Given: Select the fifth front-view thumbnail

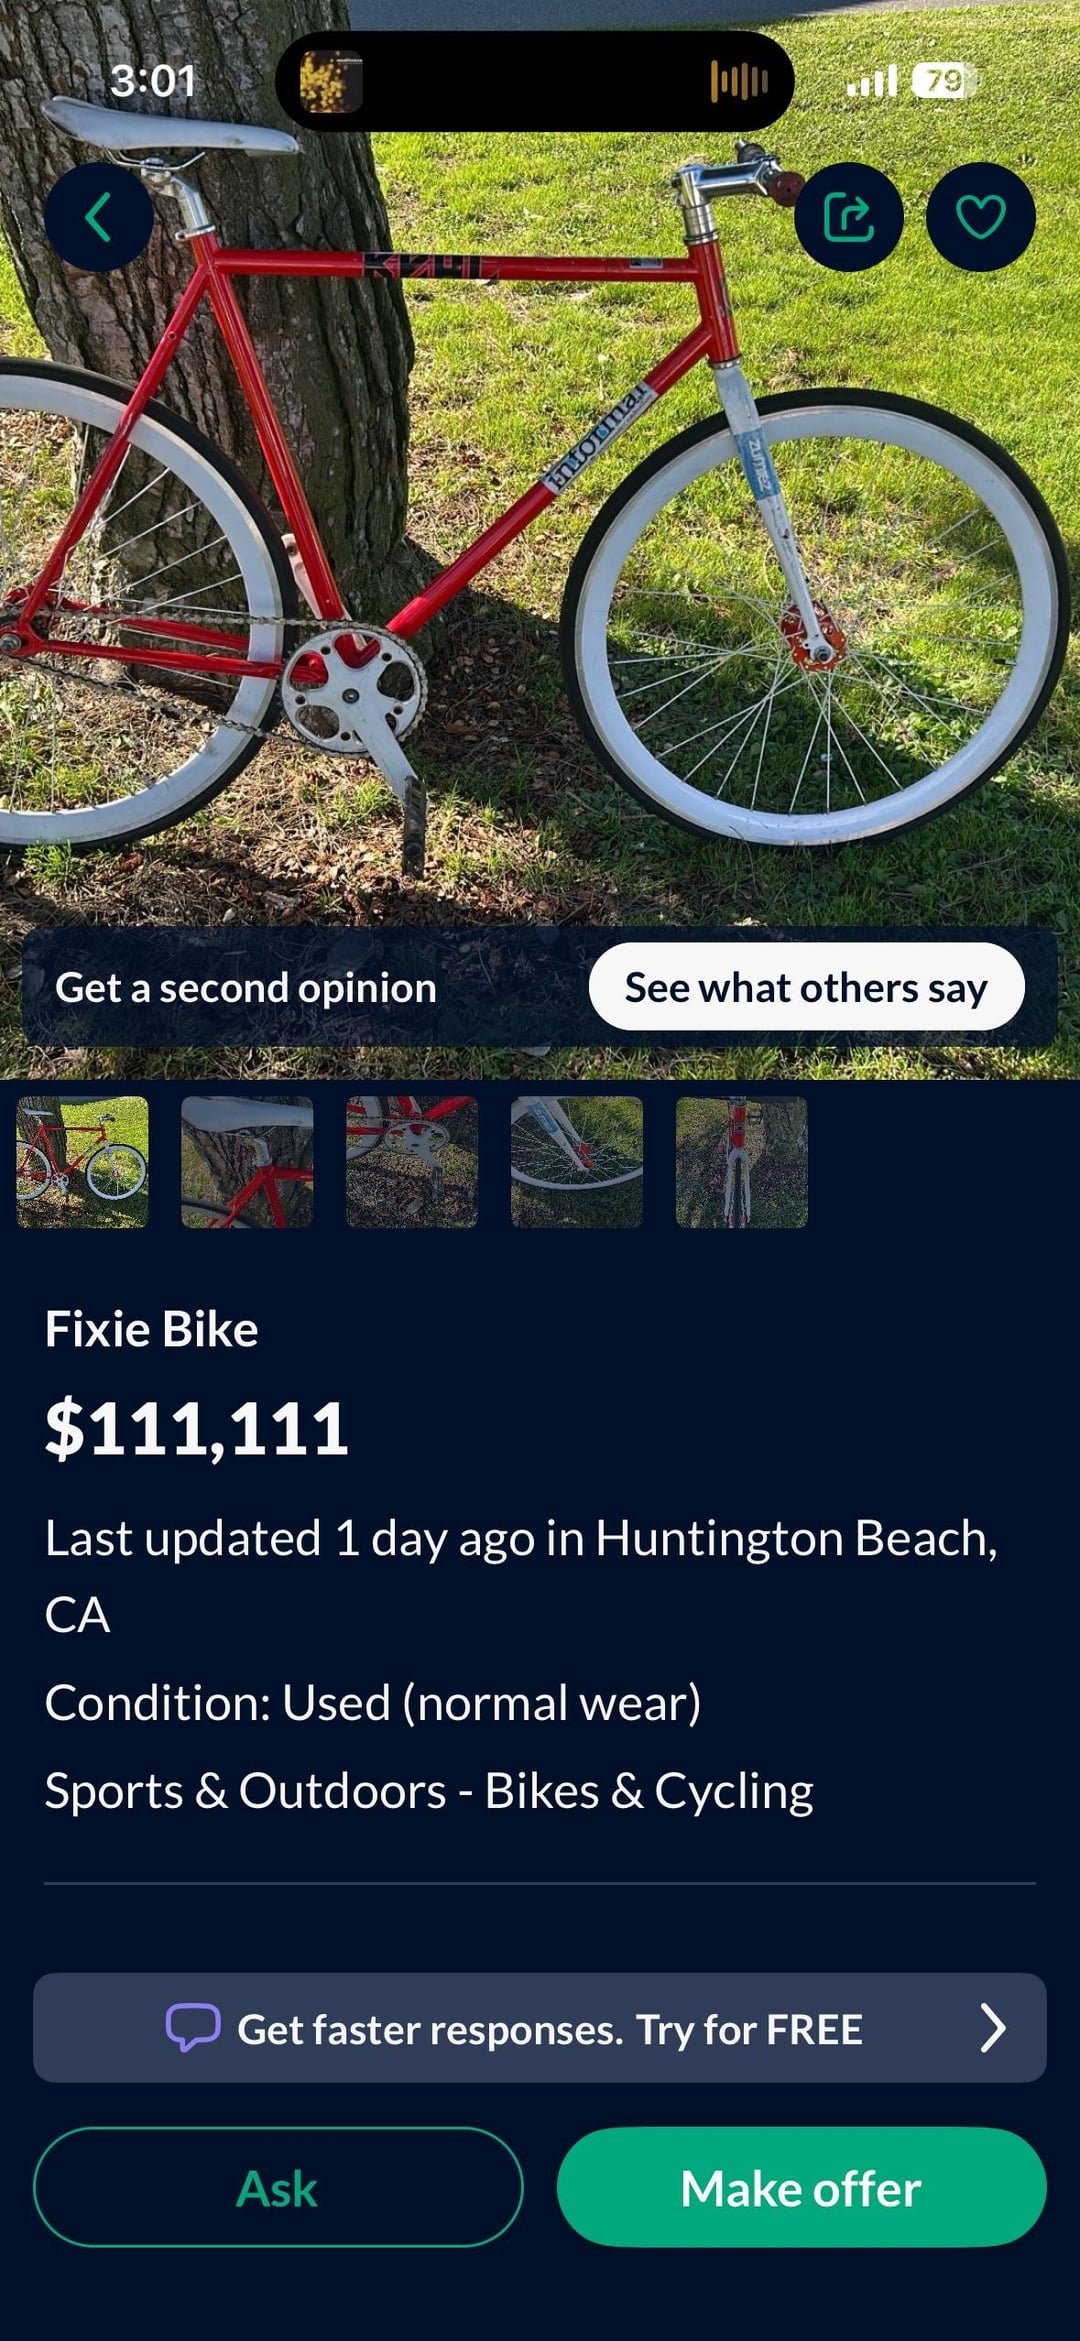Looking at the screenshot, I should (742, 1162).
